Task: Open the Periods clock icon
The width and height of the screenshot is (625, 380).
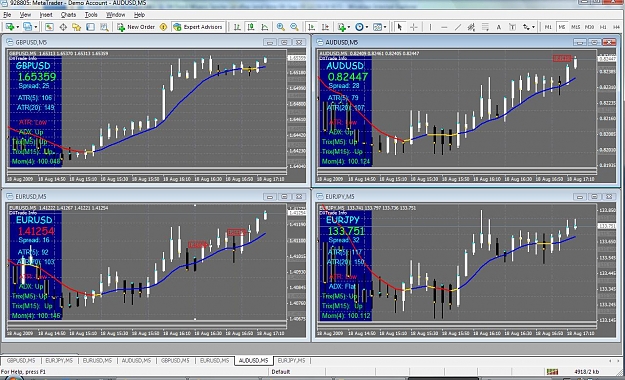Action: tap(359, 27)
